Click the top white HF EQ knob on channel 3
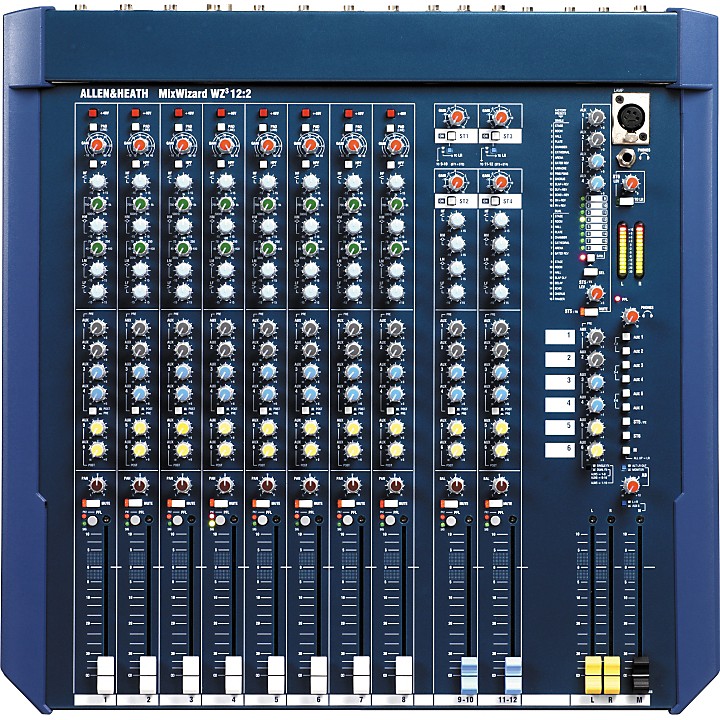This screenshot has width=720, height=720. 183,181
